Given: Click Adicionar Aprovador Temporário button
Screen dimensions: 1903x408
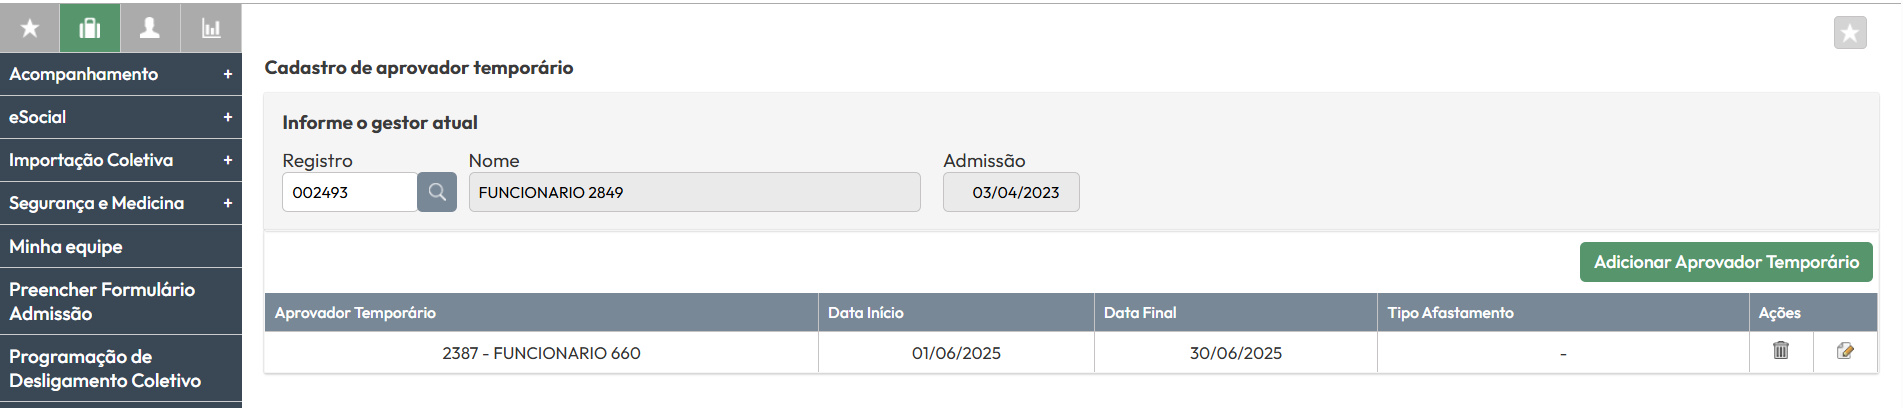Looking at the screenshot, I should click(1726, 262).
